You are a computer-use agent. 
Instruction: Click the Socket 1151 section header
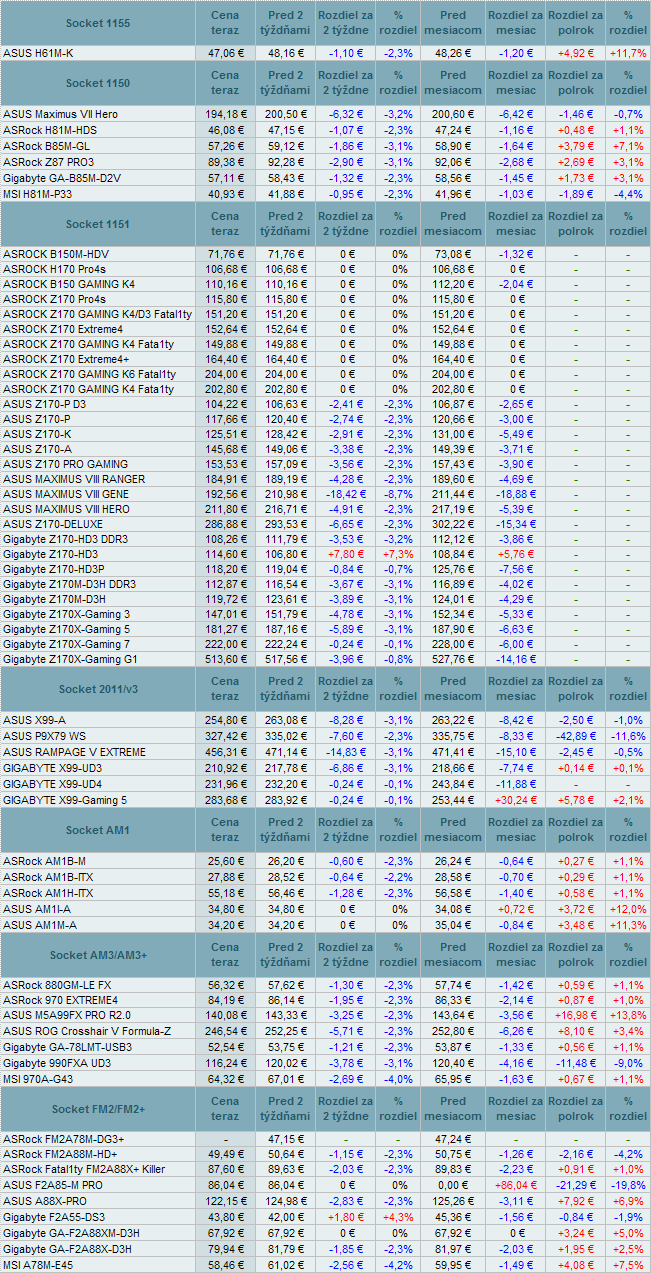(x=97, y=224)
